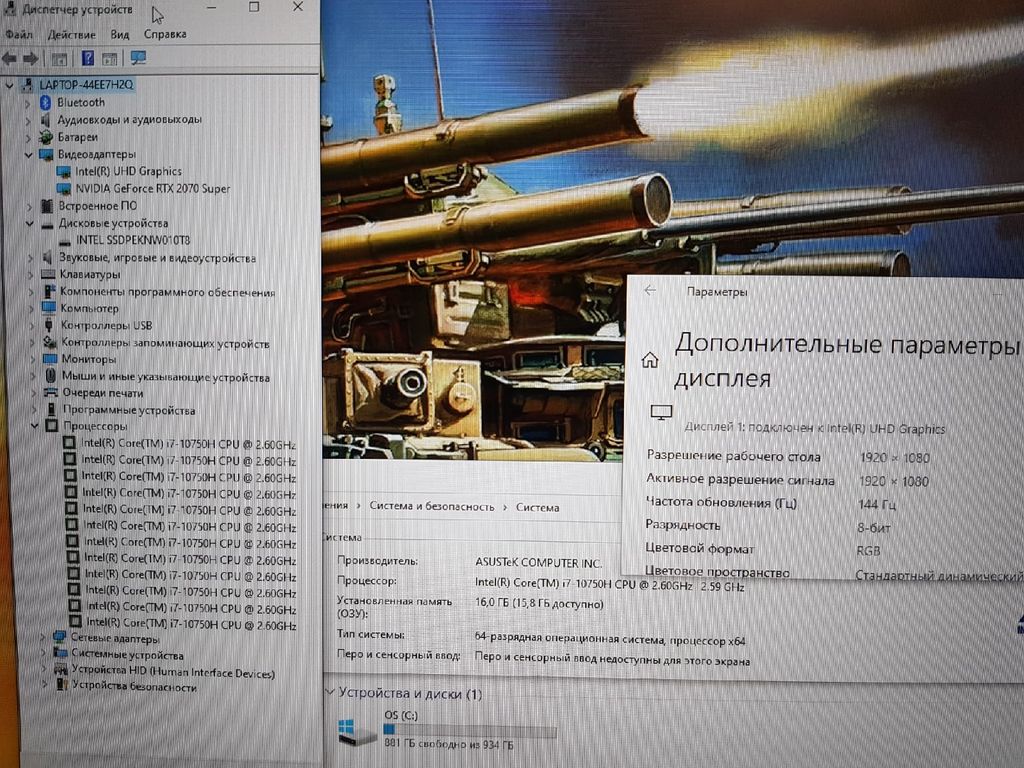Collapse the Видеоадаптеры category
The width and height of the screenshot is (1024, 768).
pyautogui.click(x=29, y=155)
